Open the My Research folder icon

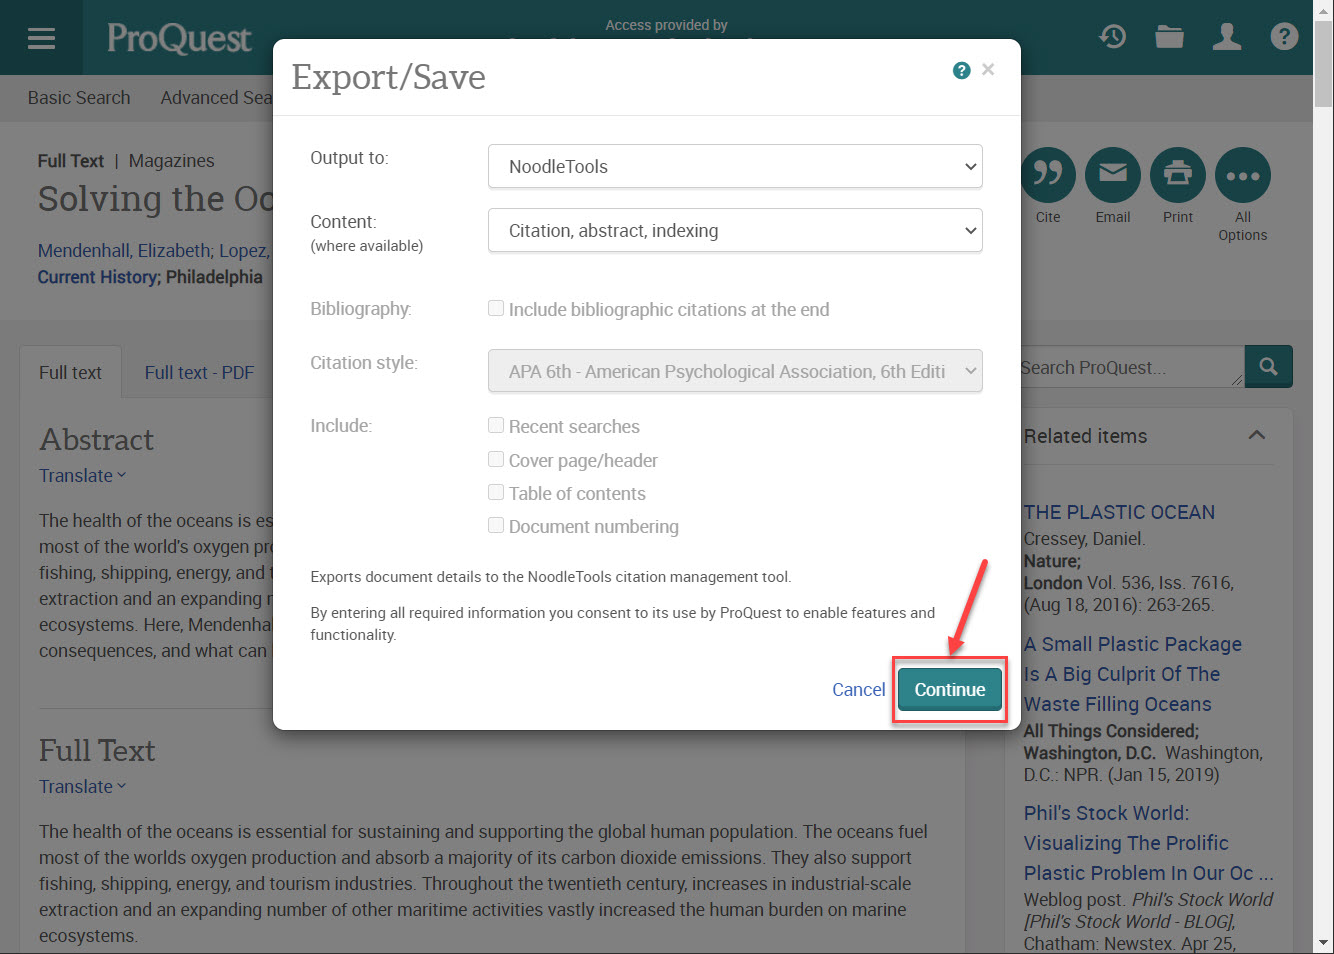pos(1169,37)
